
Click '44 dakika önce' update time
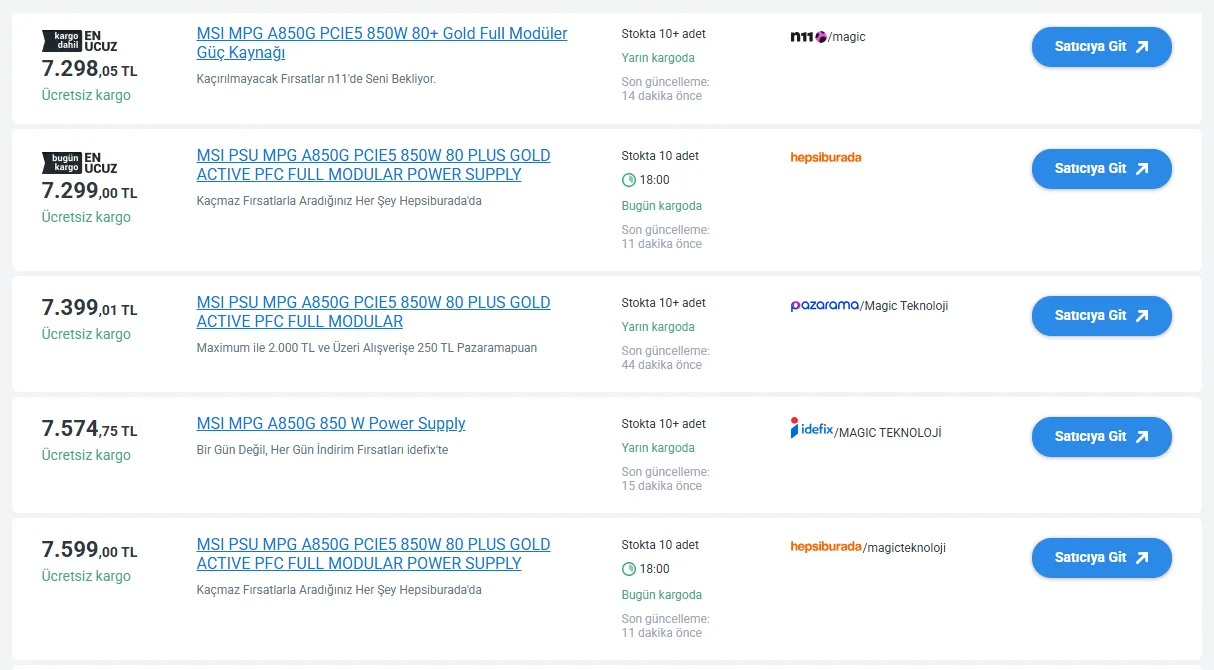(662, 365)
